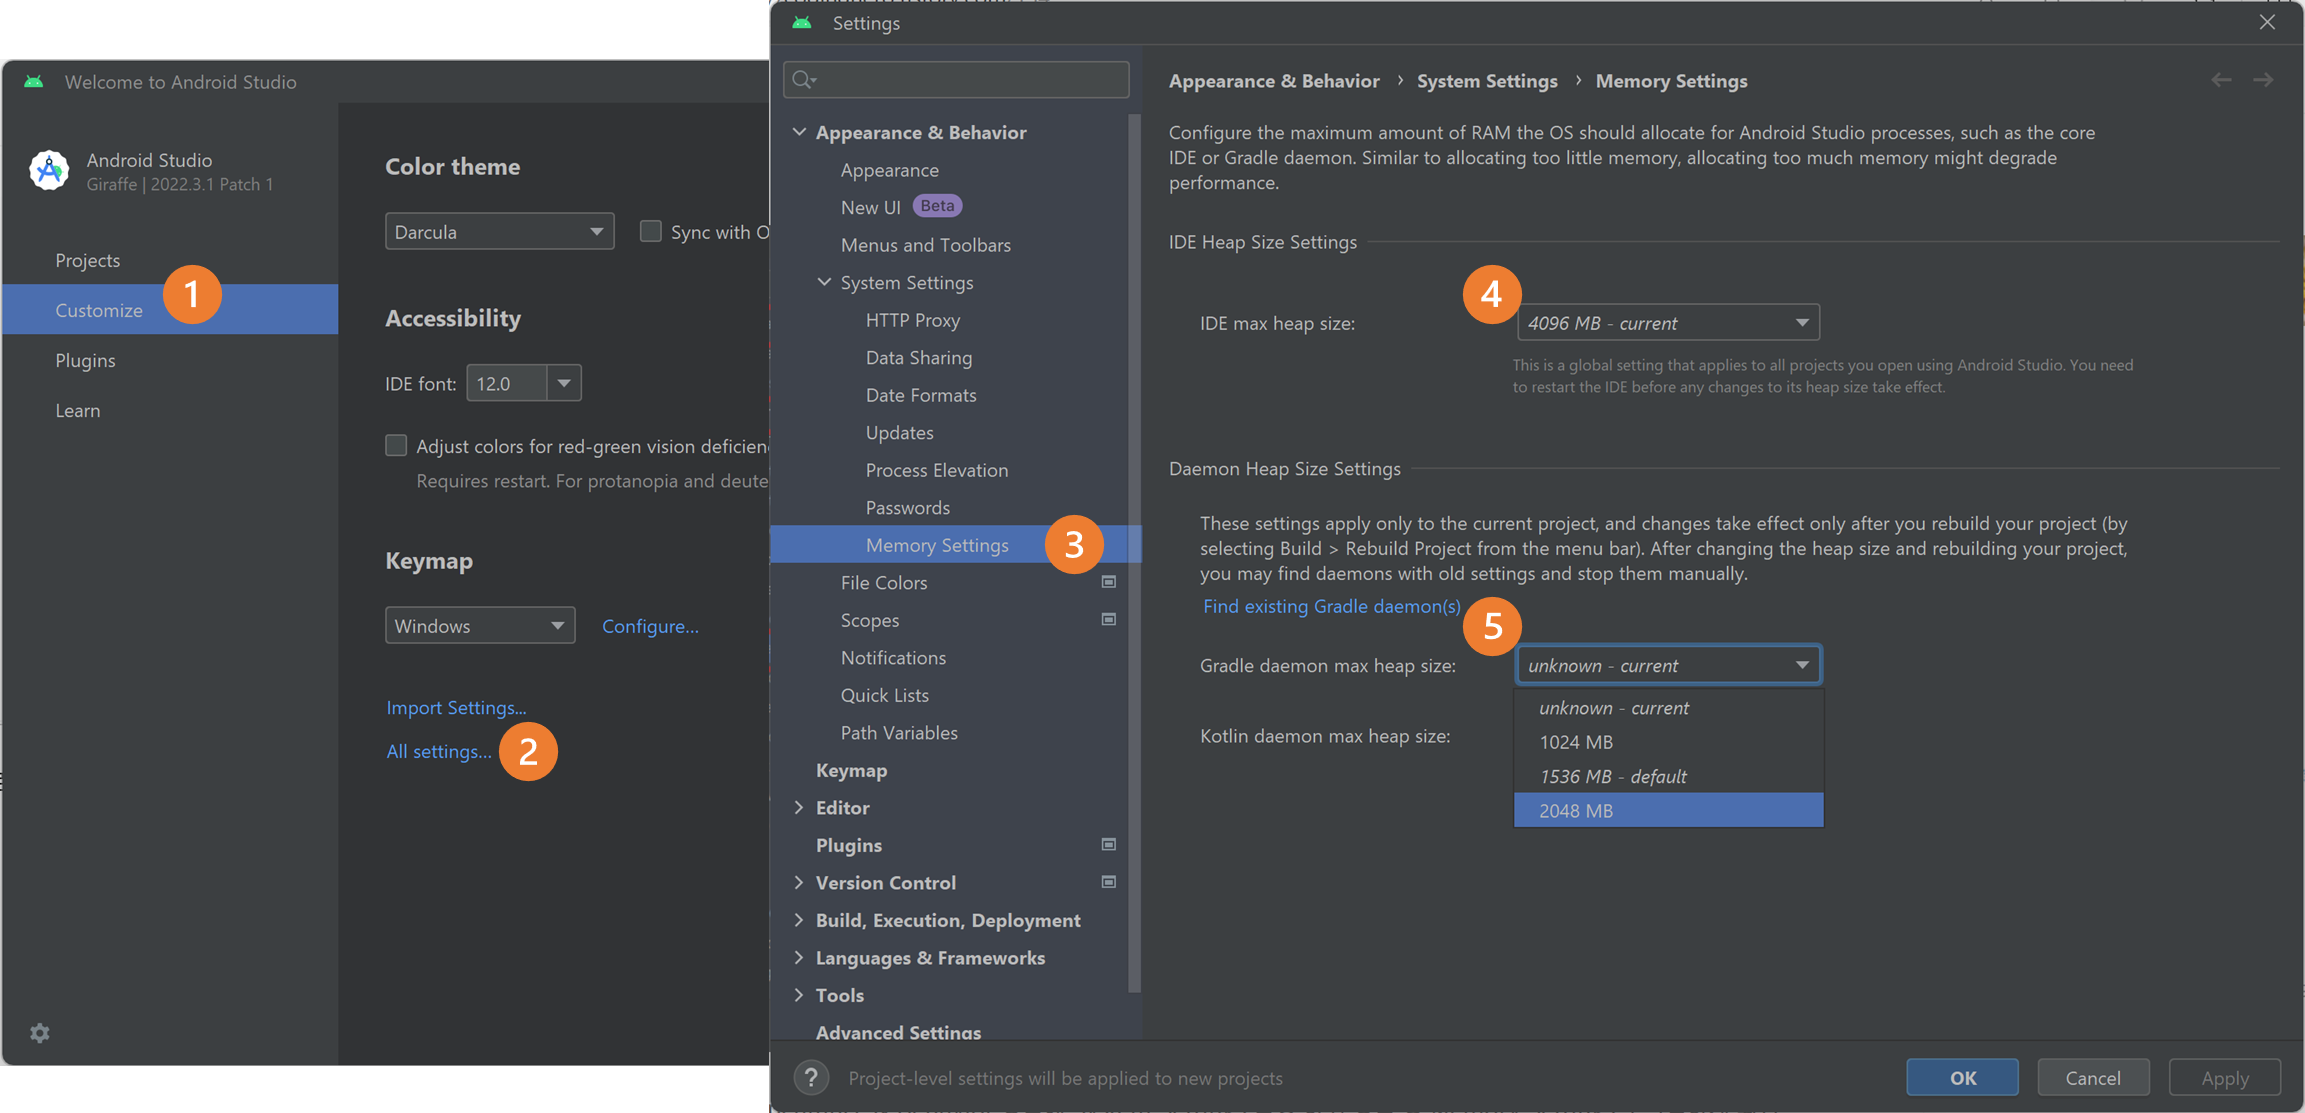
Task: Enable the Sync with OS checkbox
Action: click(651, 232)
